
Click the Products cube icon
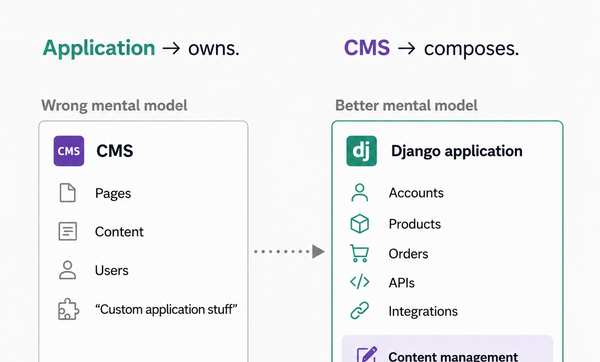[360, 223]
